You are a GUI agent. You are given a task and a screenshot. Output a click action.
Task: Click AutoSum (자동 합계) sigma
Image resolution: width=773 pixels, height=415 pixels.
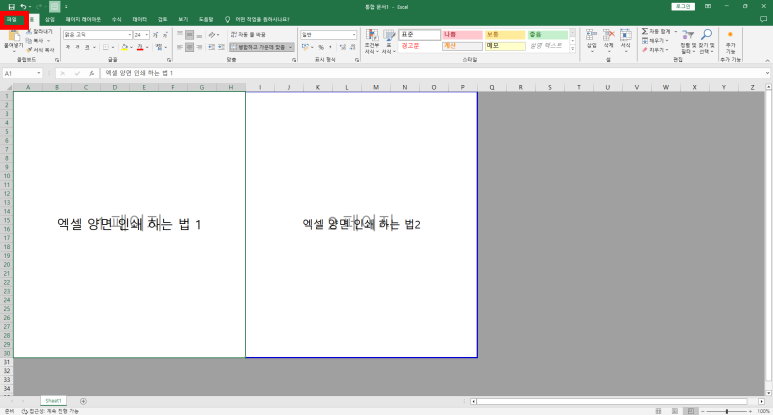tap(656, 32)
